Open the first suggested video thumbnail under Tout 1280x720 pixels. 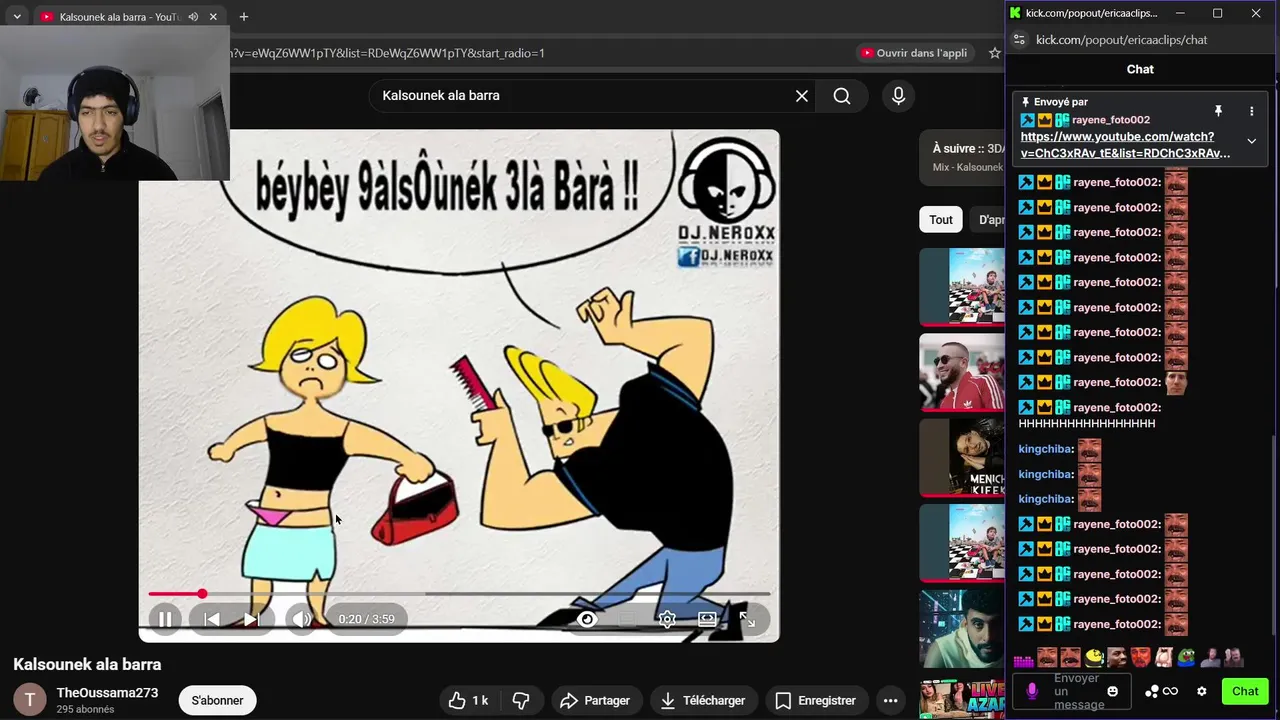click(962, 287)
